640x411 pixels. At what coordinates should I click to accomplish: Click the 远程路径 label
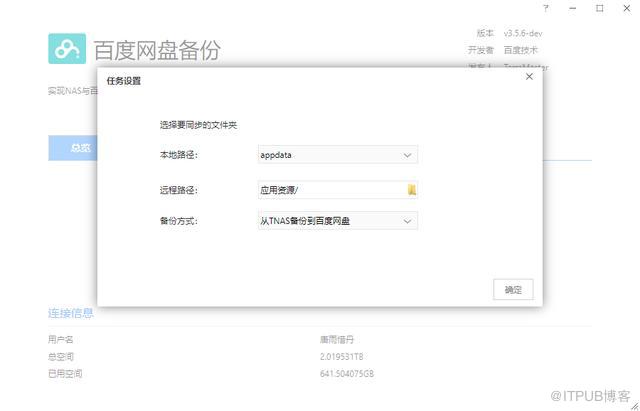pos(179,190)
